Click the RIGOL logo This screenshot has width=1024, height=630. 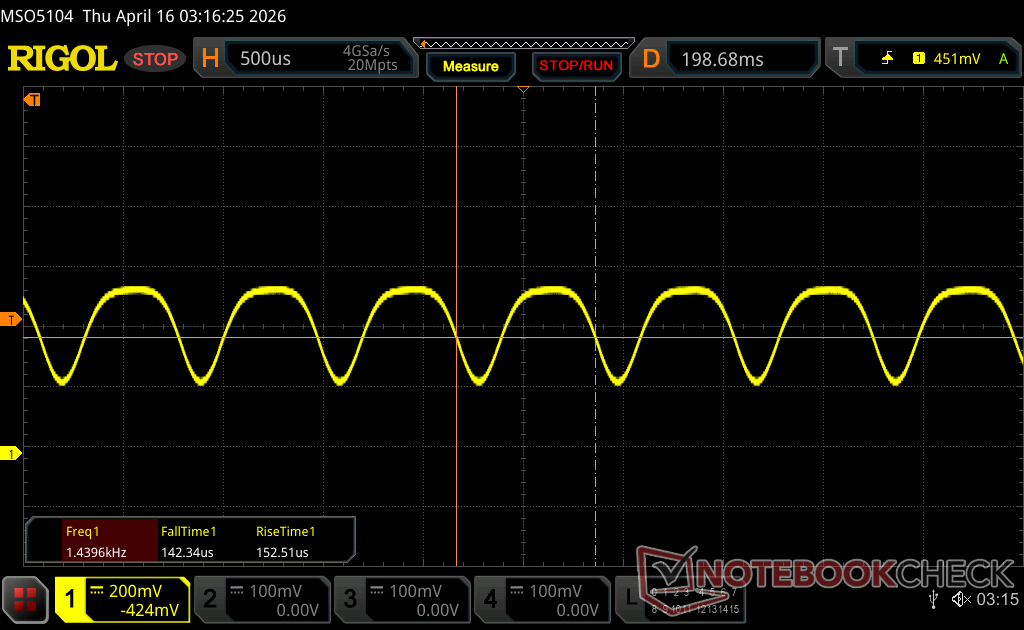62,59
